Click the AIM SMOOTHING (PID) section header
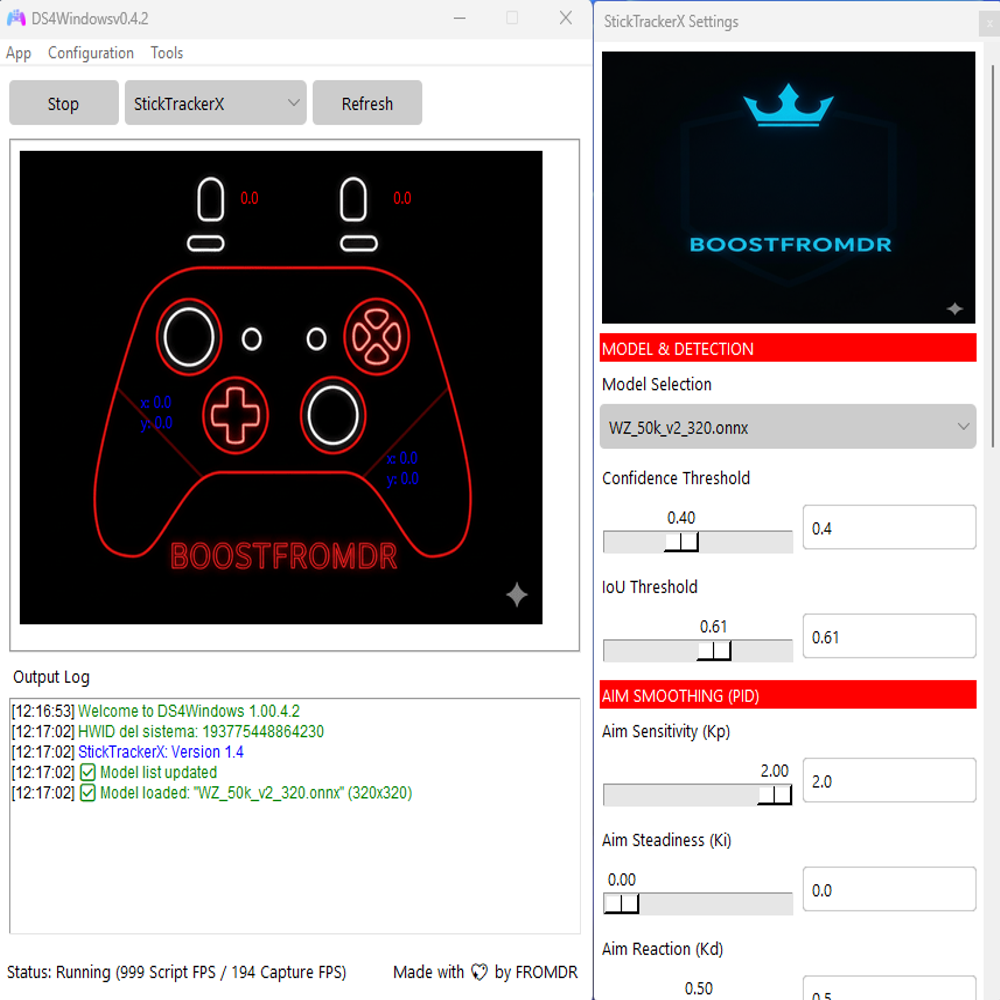This screenshot has height=1000, width=1000. pyautogui.click(x=788, y=695)
